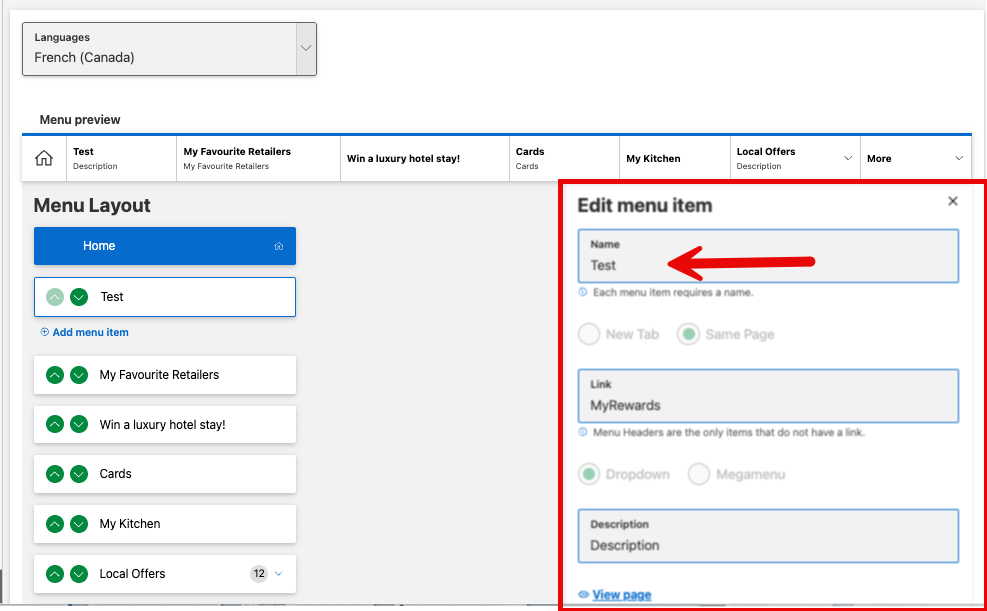This screenshot has width=987, height=611.
Task: Select My Favourite Retailers layout row
Action: click(165, 375)
